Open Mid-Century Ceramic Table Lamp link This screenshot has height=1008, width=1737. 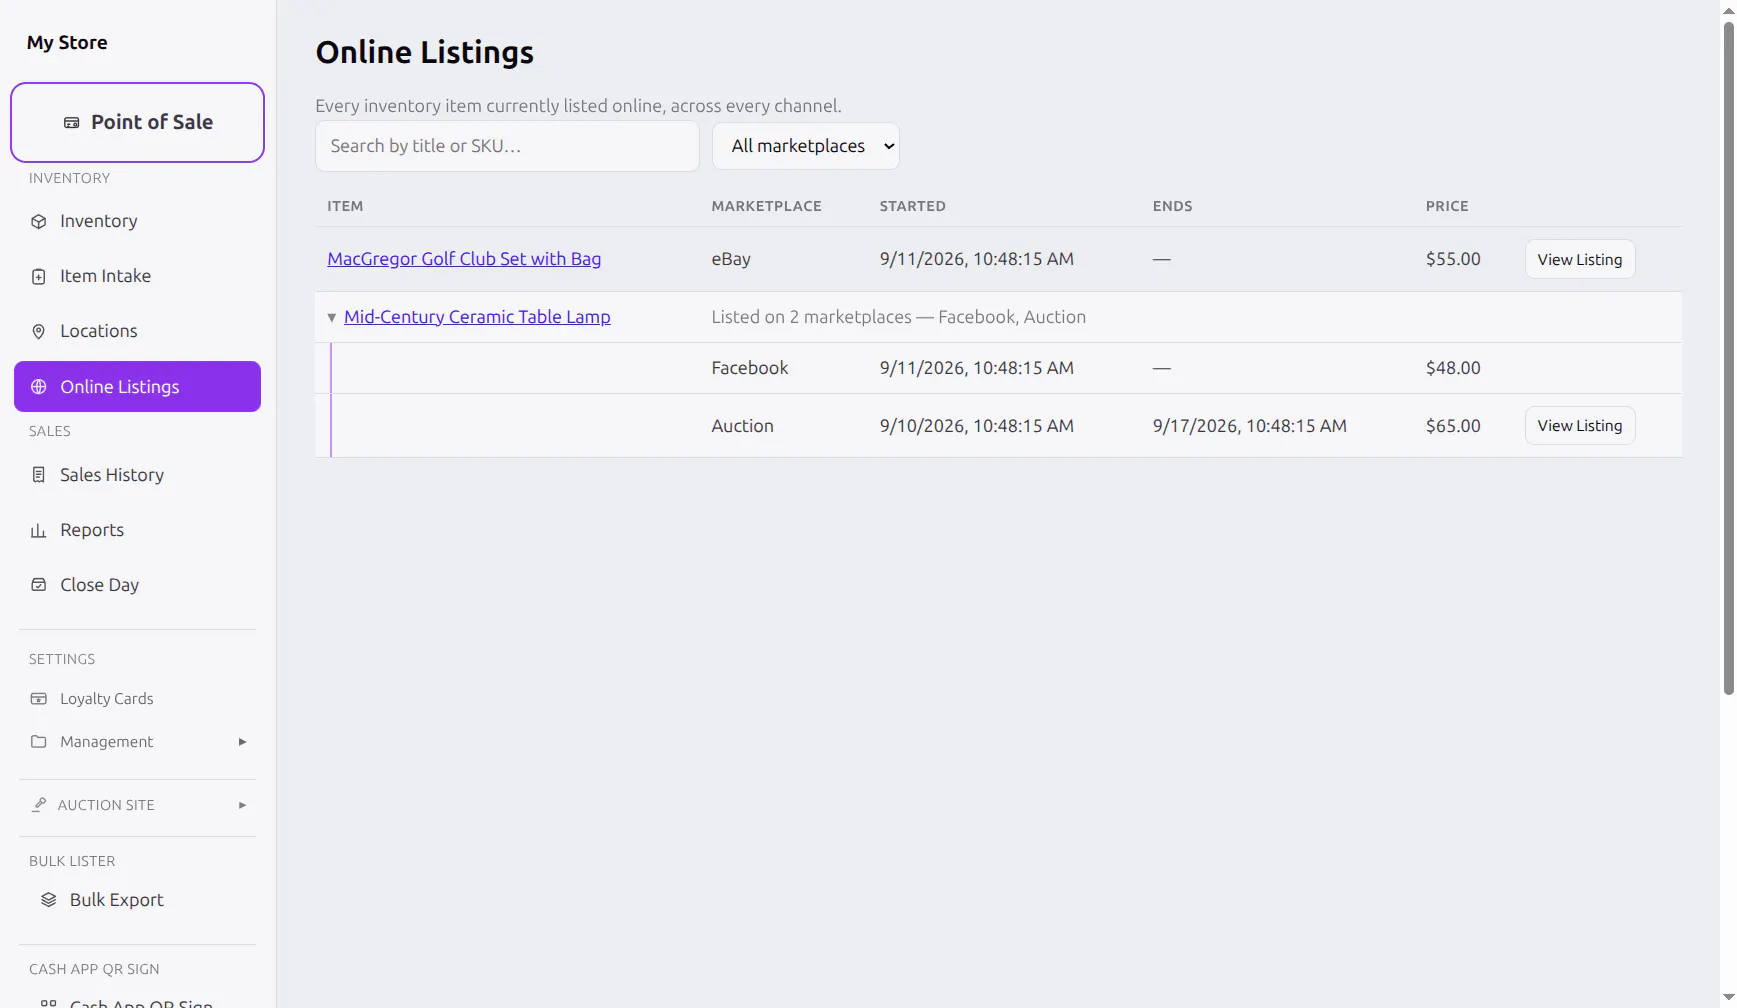tap(477, 317)
